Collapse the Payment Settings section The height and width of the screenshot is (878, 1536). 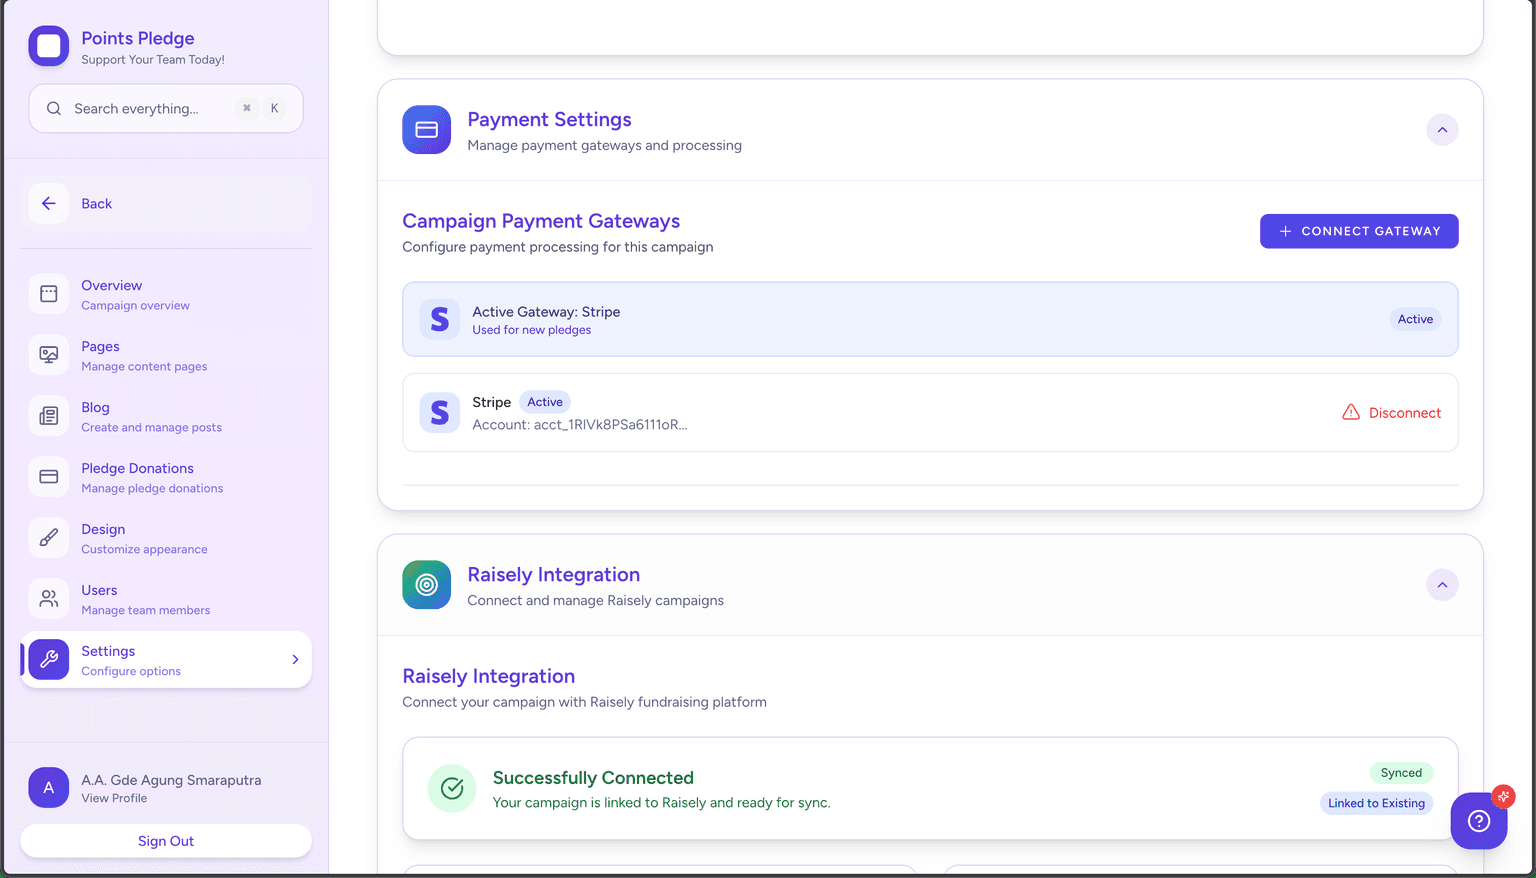(x=1441, y=130)
